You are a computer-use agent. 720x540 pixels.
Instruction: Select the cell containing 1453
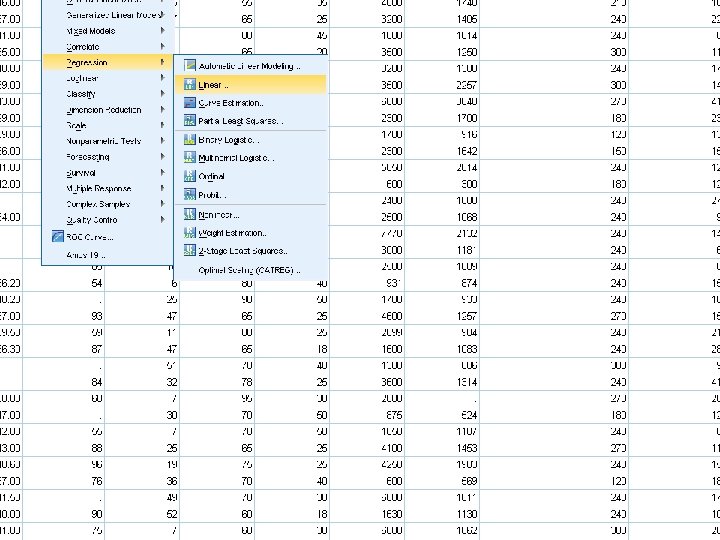click(x=442, y=448)
